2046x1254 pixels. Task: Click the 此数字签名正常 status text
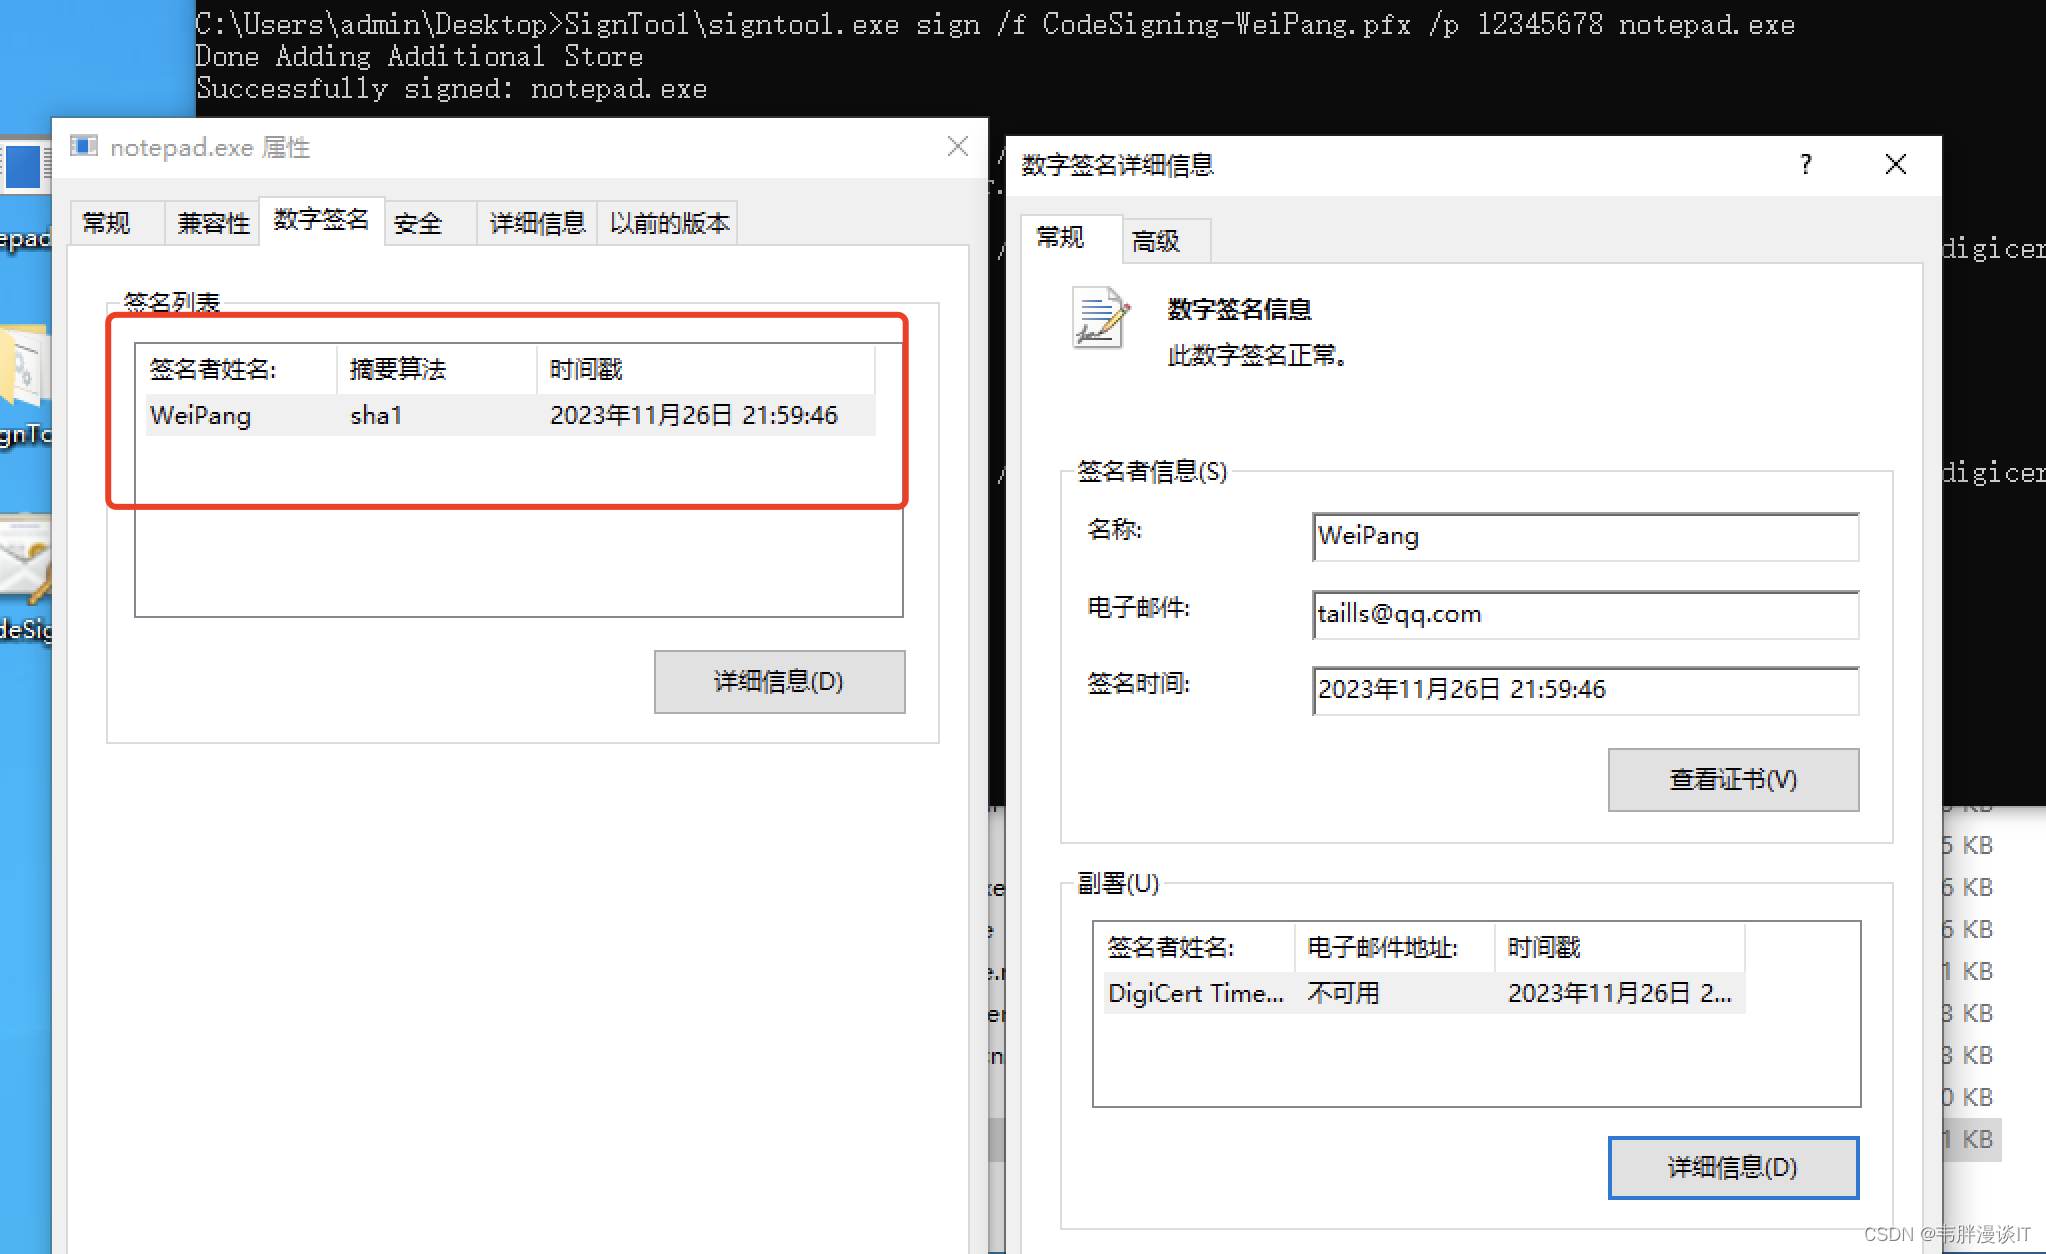1257,355
